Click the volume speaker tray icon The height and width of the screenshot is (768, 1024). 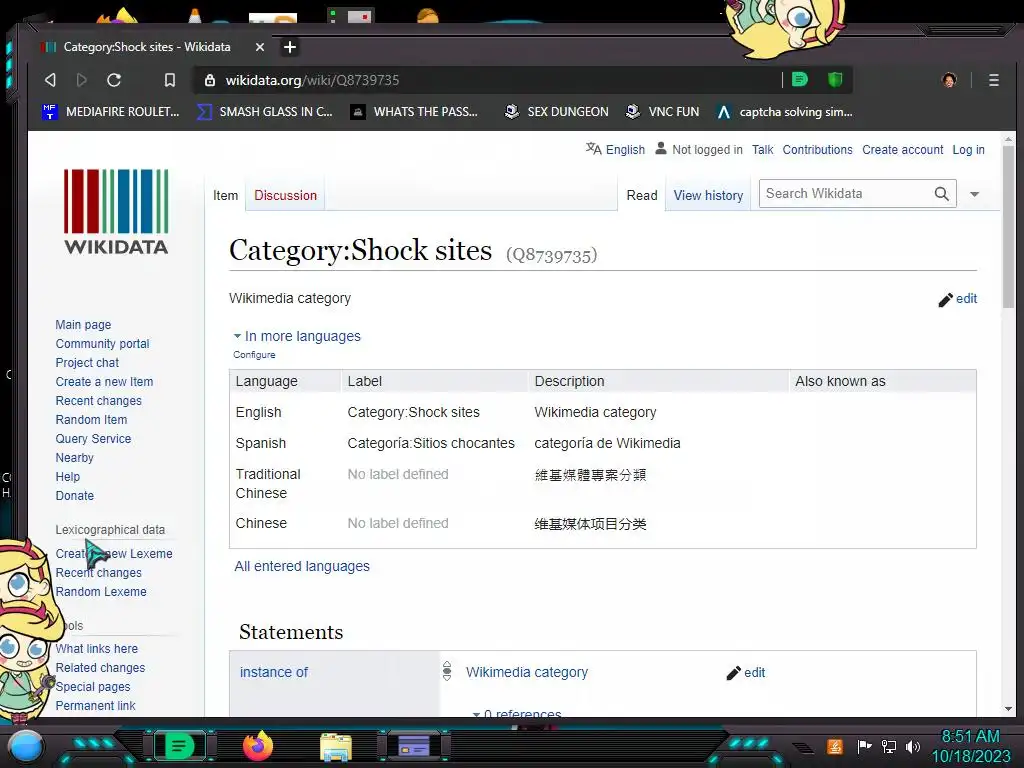[912, 746]
